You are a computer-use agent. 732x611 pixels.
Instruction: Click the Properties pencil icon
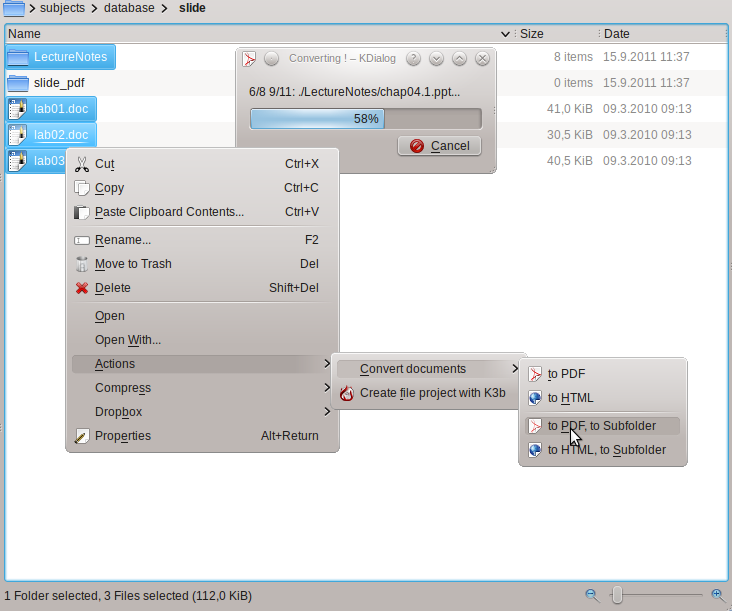point(82,436)
